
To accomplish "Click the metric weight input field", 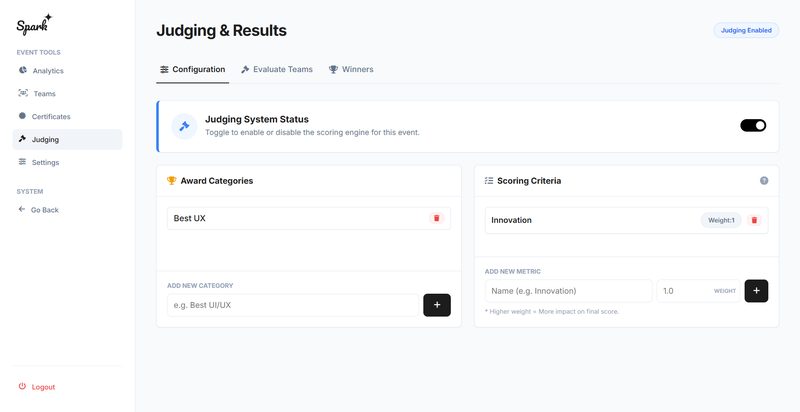I will [x=683, y=291].
